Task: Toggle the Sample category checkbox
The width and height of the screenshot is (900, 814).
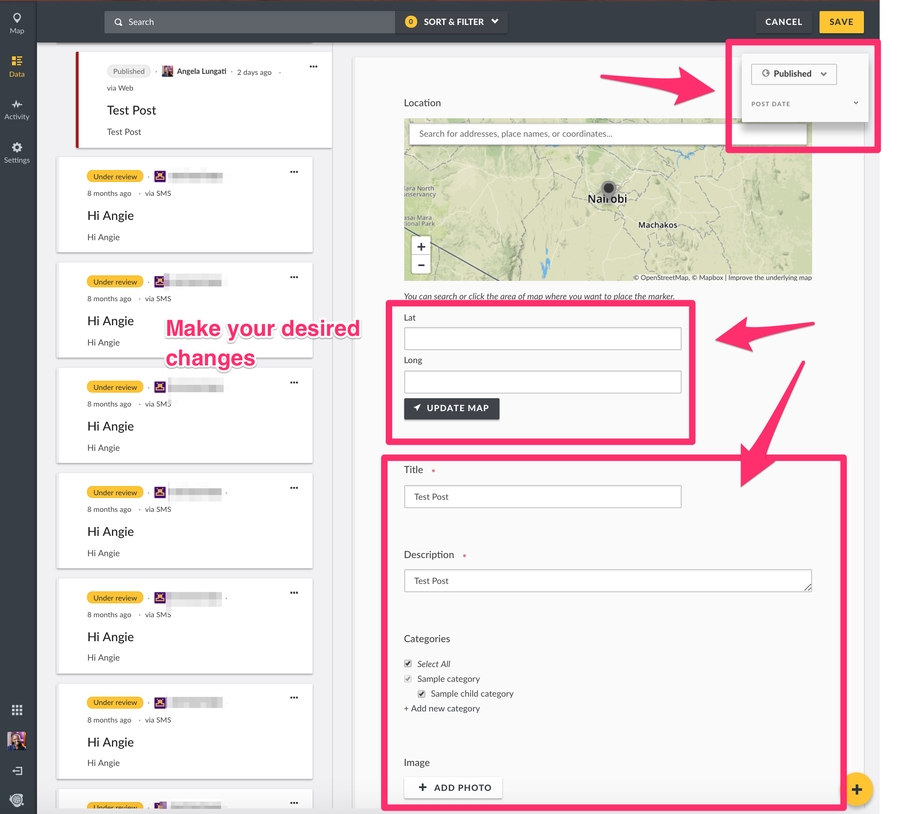Action: tap(408, 679)
